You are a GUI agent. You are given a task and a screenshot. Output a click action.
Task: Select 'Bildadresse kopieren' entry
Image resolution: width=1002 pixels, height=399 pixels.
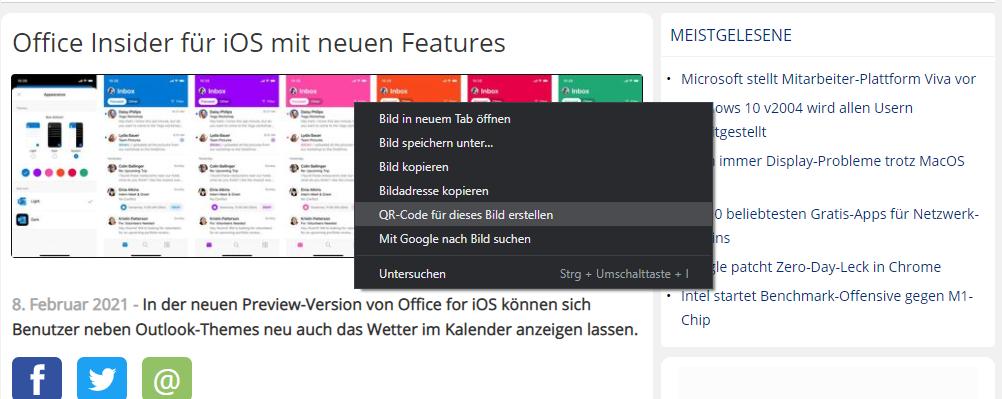point(533,191)
